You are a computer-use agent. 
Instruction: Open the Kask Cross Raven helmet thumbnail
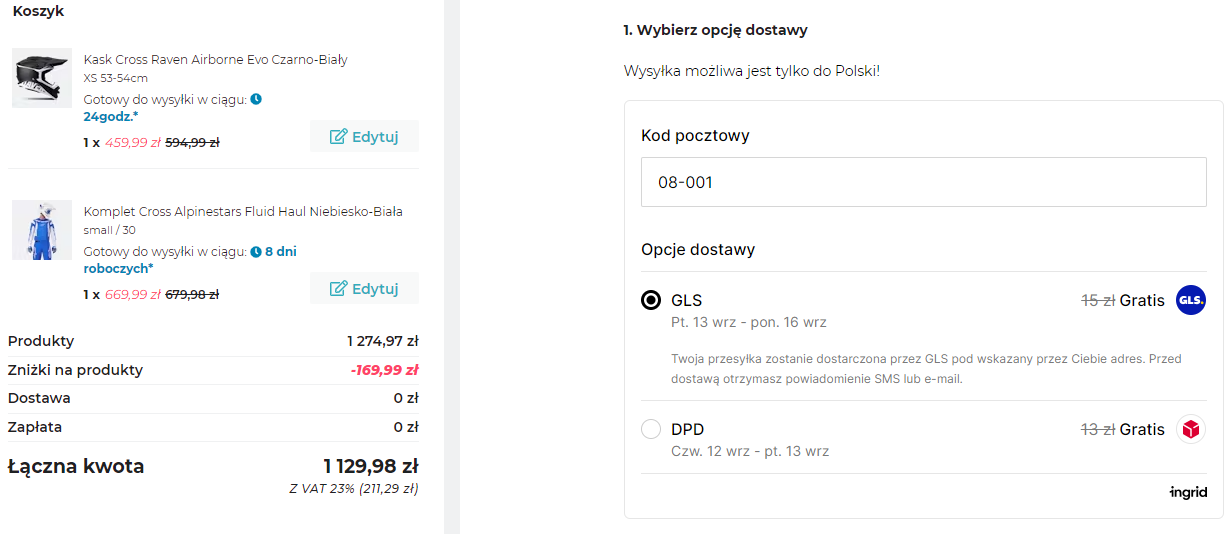(42, 78)
